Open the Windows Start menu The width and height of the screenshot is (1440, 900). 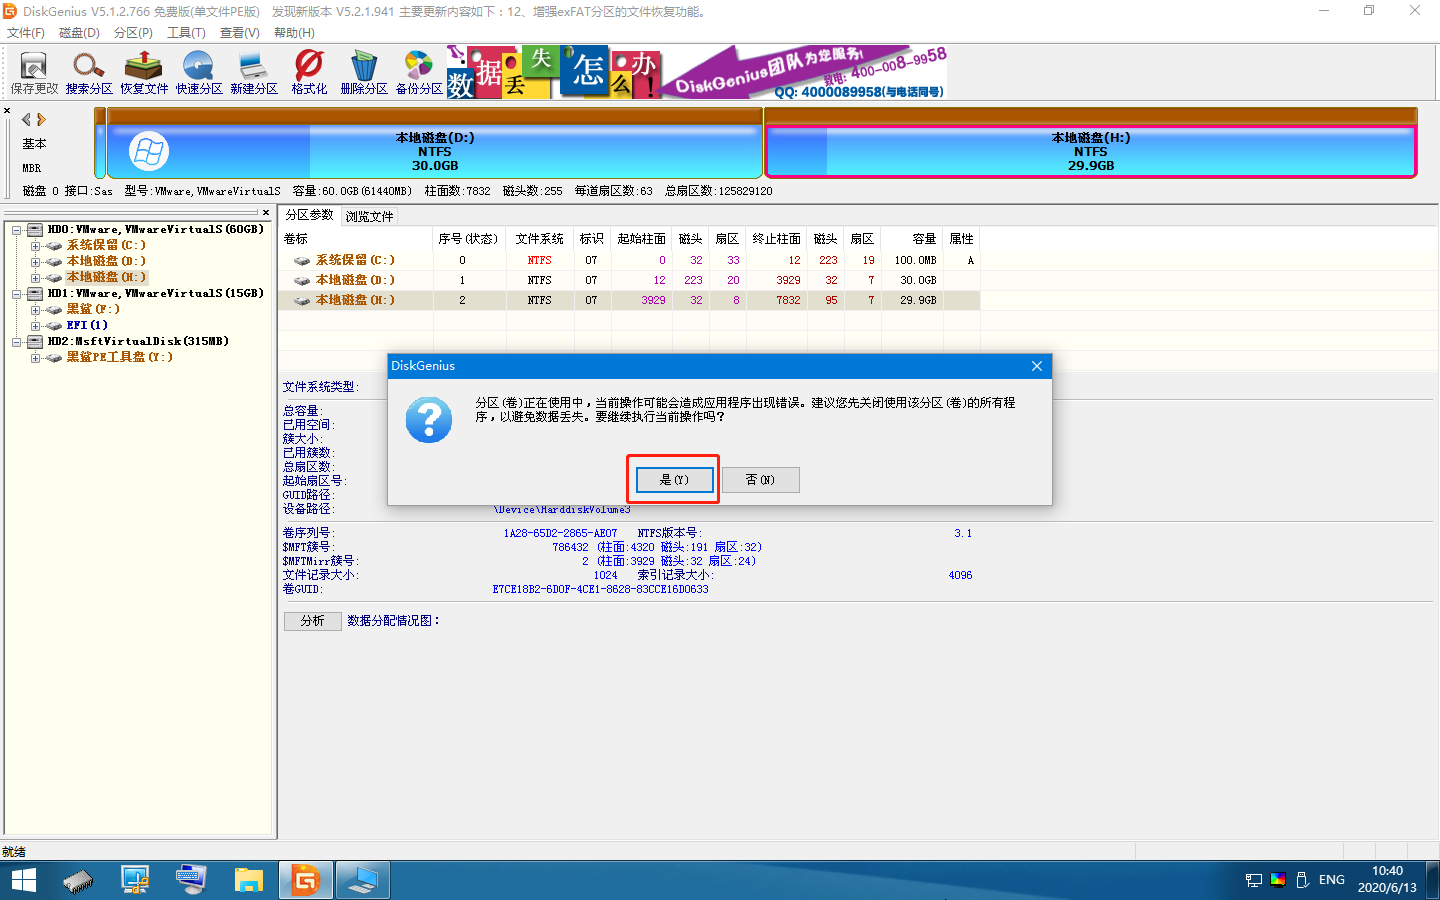click(23, 880)
